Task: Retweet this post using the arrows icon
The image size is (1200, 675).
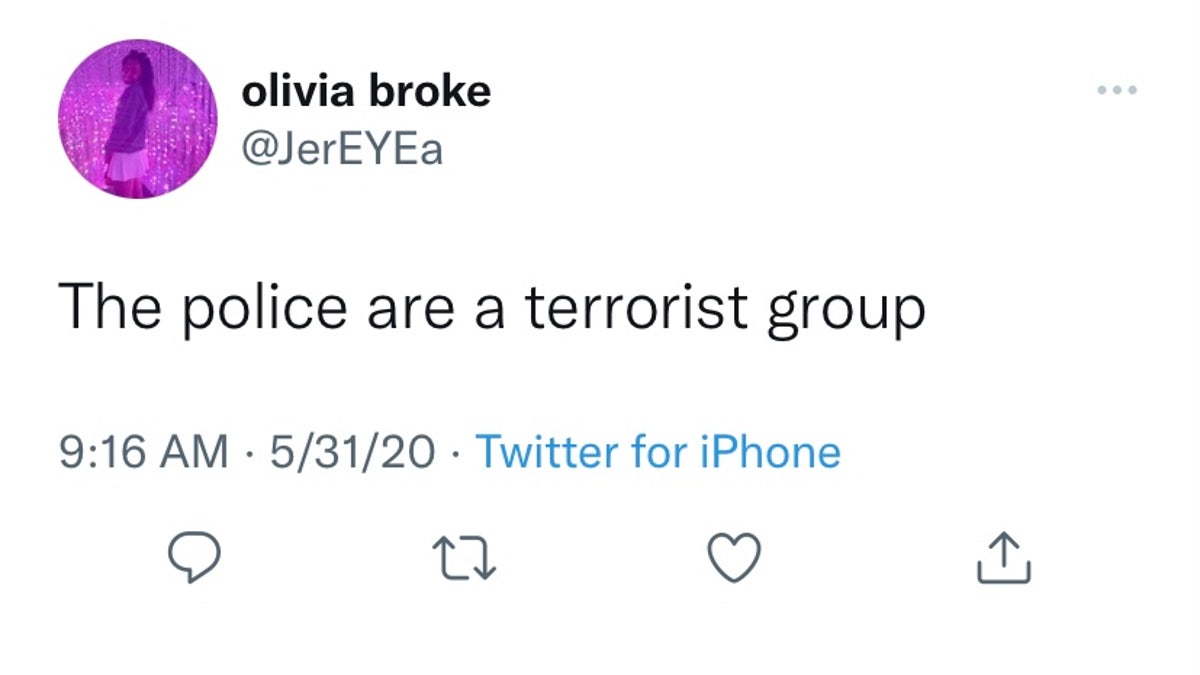Action: point(462,559)
